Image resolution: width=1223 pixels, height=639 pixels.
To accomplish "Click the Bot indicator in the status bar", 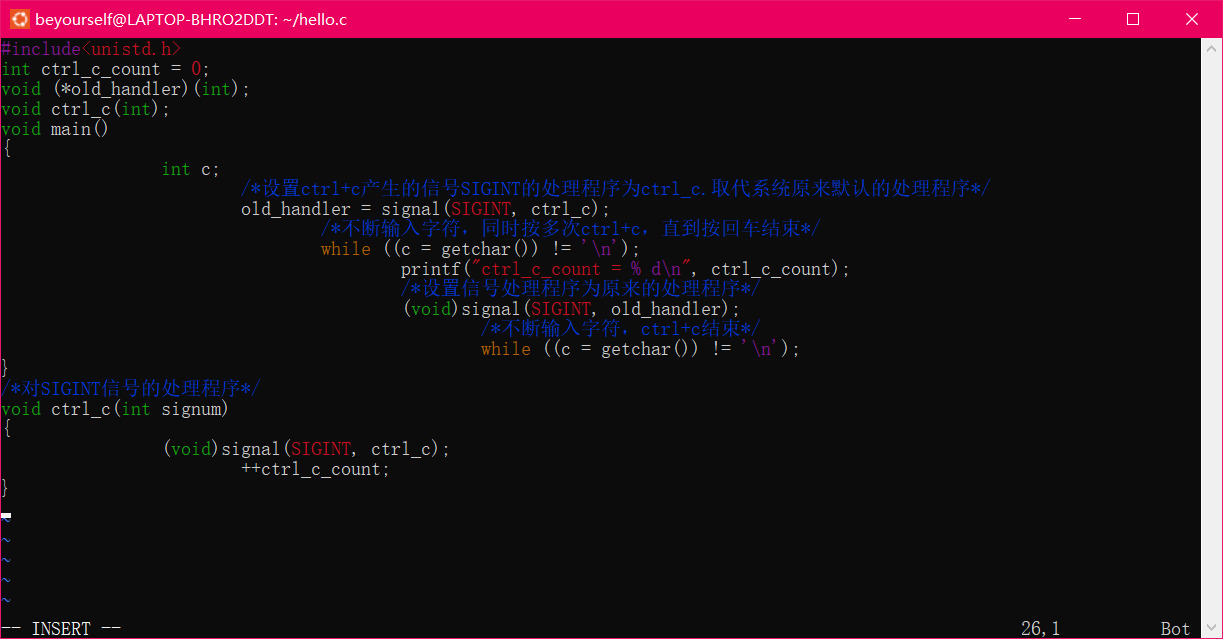I will (1175, 627).
